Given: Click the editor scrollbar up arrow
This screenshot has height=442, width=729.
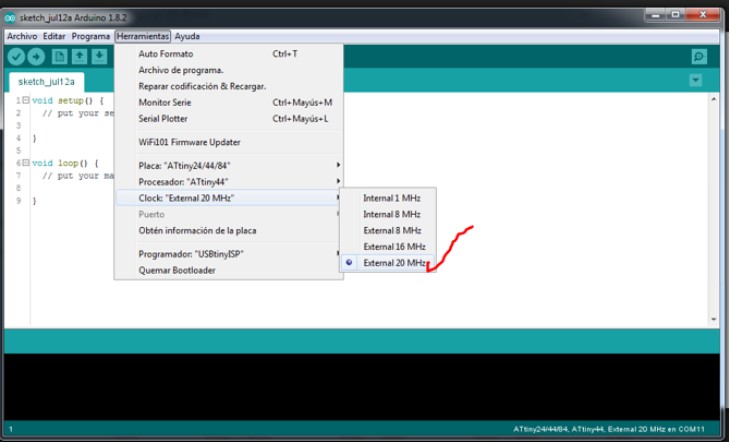Looking at the screenshot, I should (714, 99).
